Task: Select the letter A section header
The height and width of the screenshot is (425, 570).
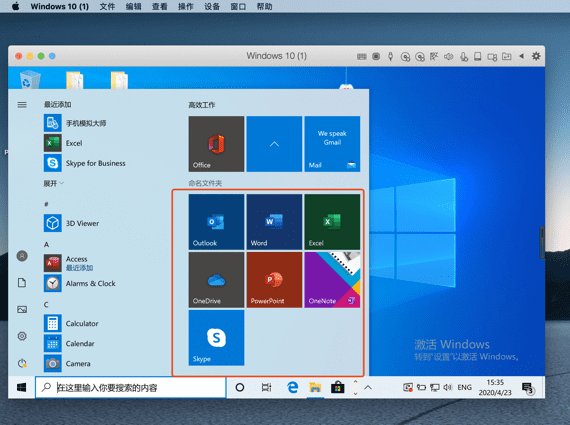Action: 47,244
